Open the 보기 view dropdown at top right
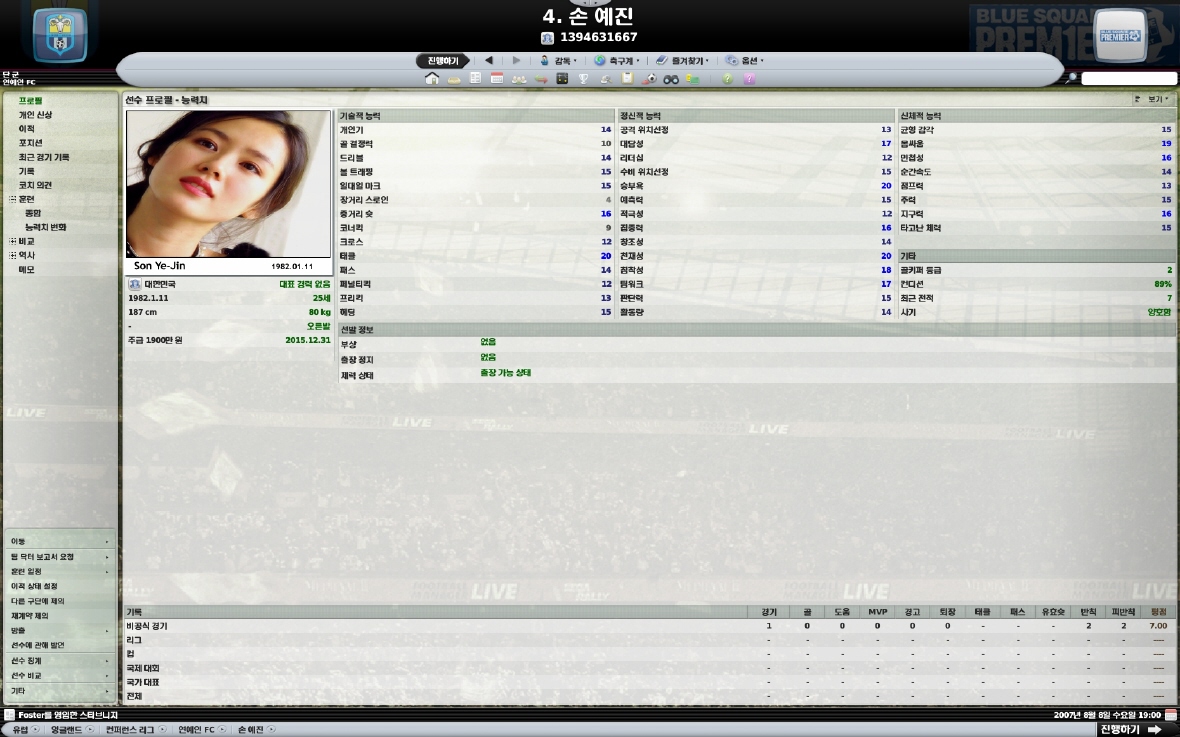This screenshot has width=1180, height=737. click(x=1153, y=100)
